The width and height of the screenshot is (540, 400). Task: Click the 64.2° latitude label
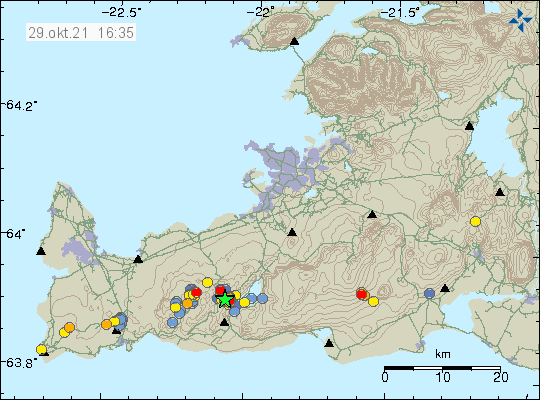tap(21, 105)
